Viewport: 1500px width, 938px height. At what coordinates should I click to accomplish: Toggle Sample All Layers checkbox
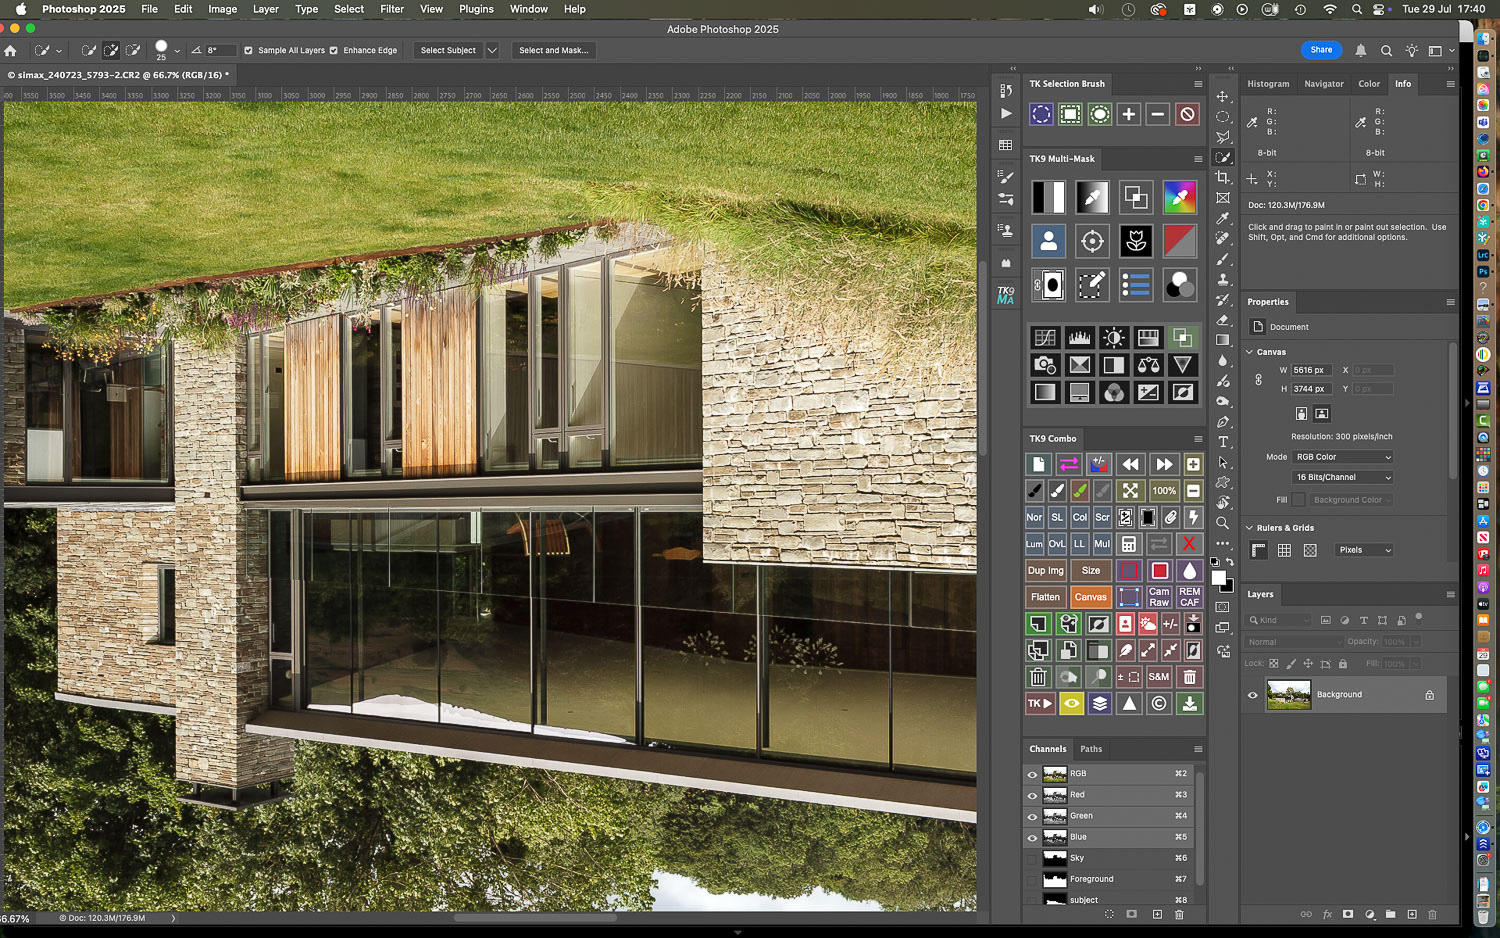(249, 50)
